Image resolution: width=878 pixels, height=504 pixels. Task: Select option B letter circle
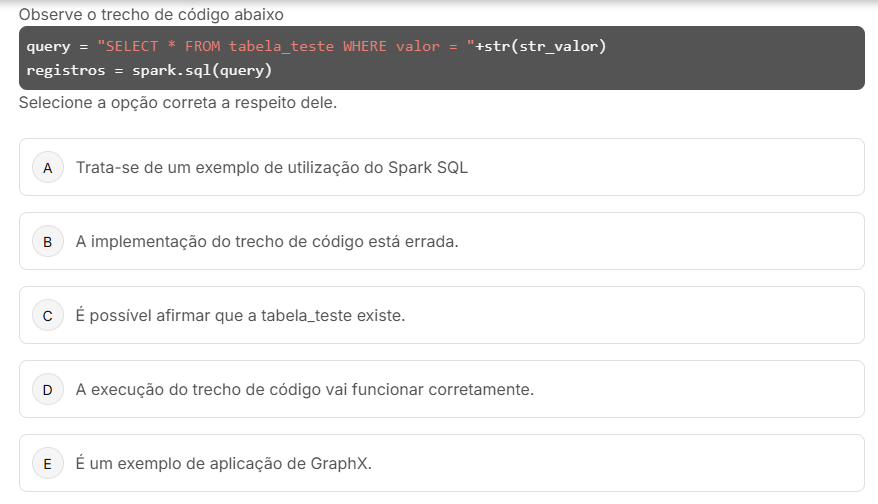tap(47, 241)
